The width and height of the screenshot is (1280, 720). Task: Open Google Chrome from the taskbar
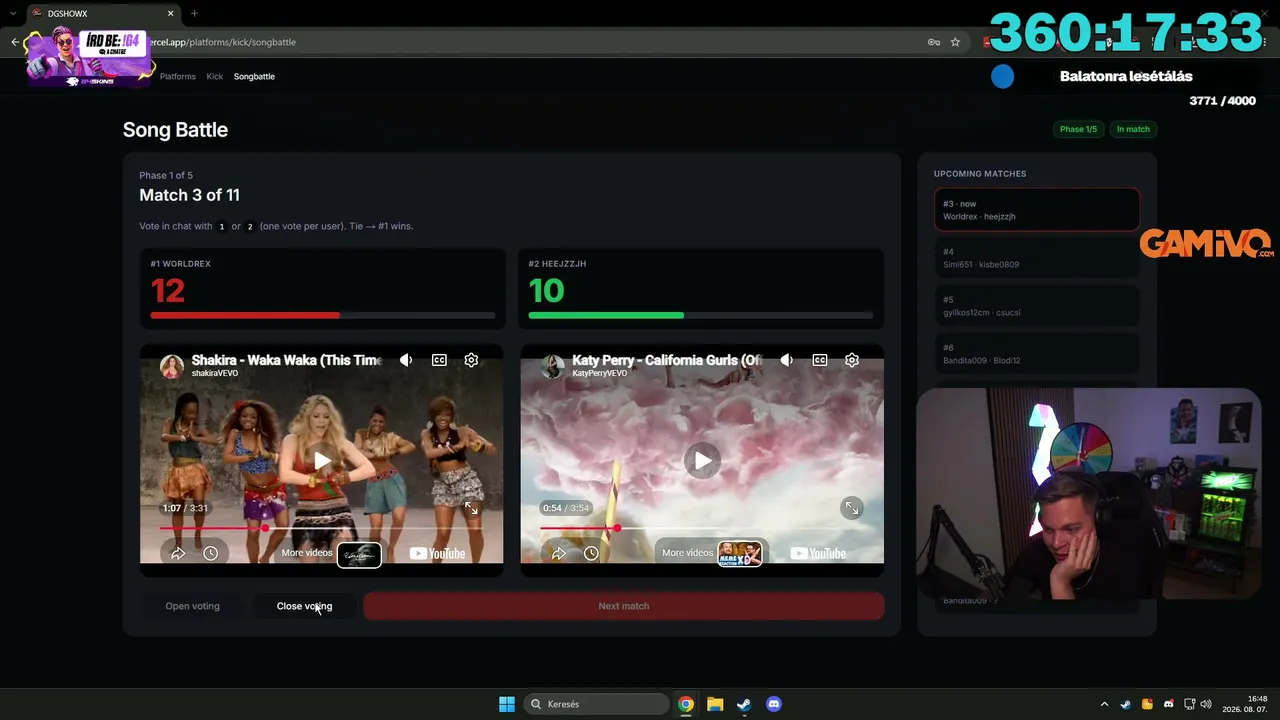(686, 704)
